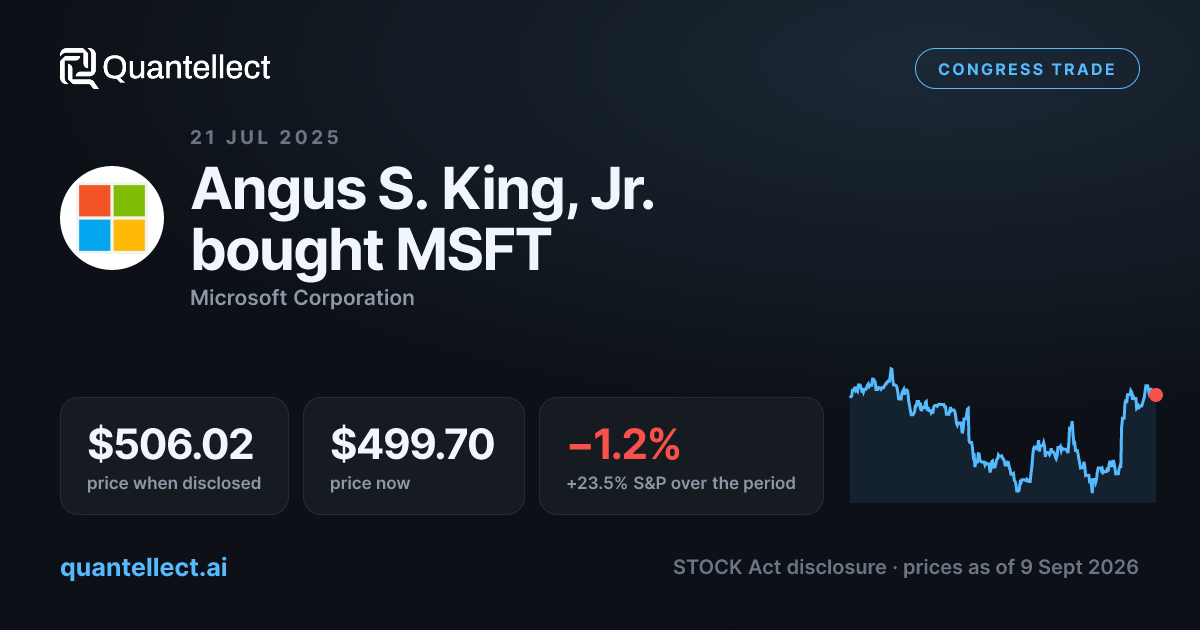The image size is (1200, 630).
Task: Open the quantellect.ai link
Action: point(144,567)
